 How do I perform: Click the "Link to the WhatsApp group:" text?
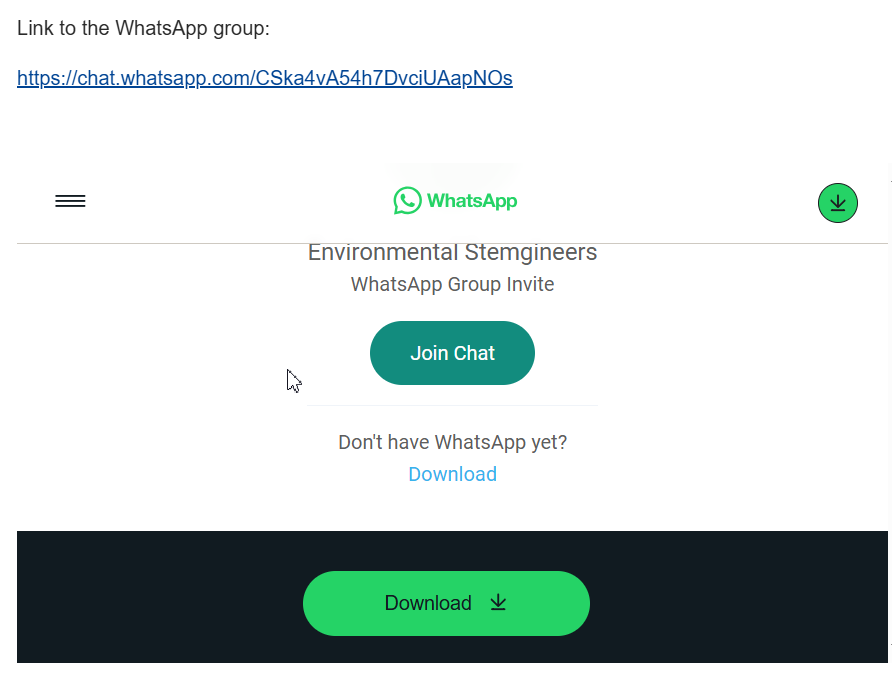(x=143, y=28)
